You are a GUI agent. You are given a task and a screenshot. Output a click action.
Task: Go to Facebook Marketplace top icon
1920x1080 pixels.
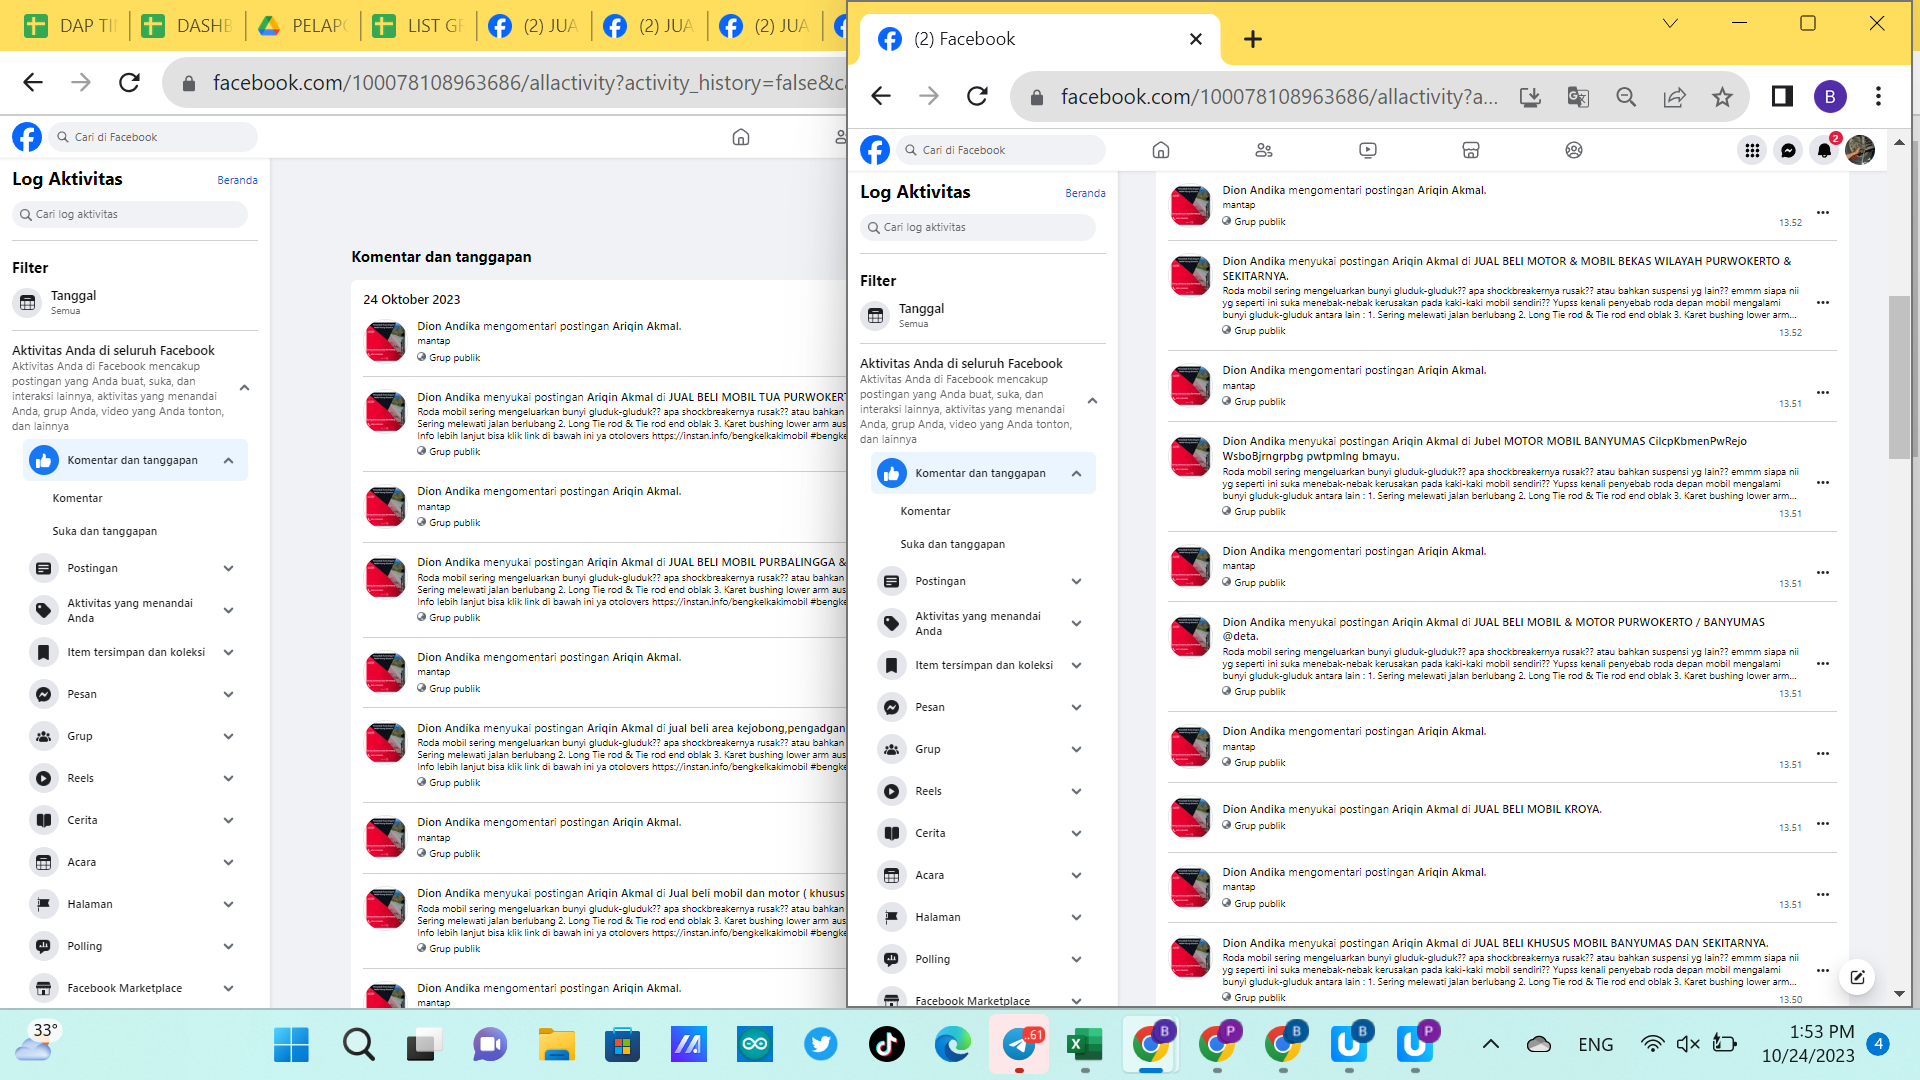click(1470, 150)
